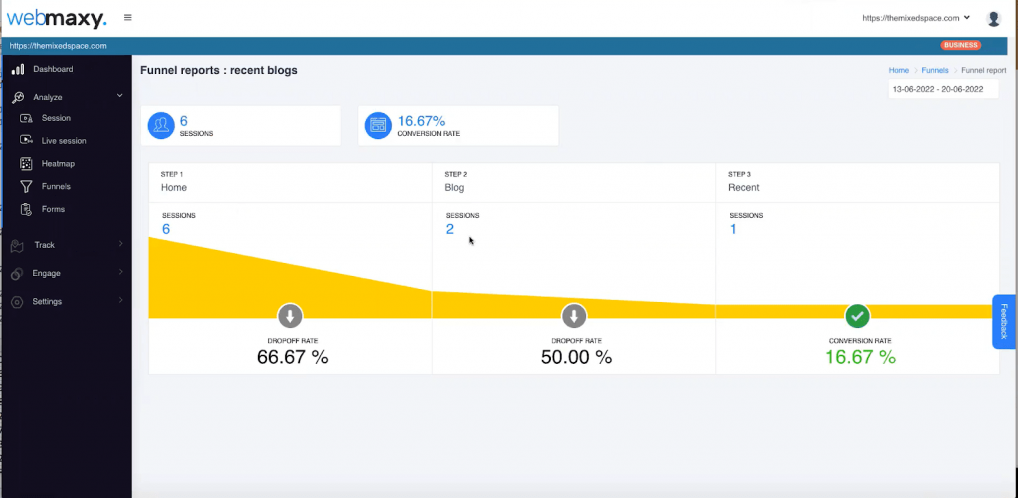
Task: Click the Engage menu label
Action: (x=47, y=273)
